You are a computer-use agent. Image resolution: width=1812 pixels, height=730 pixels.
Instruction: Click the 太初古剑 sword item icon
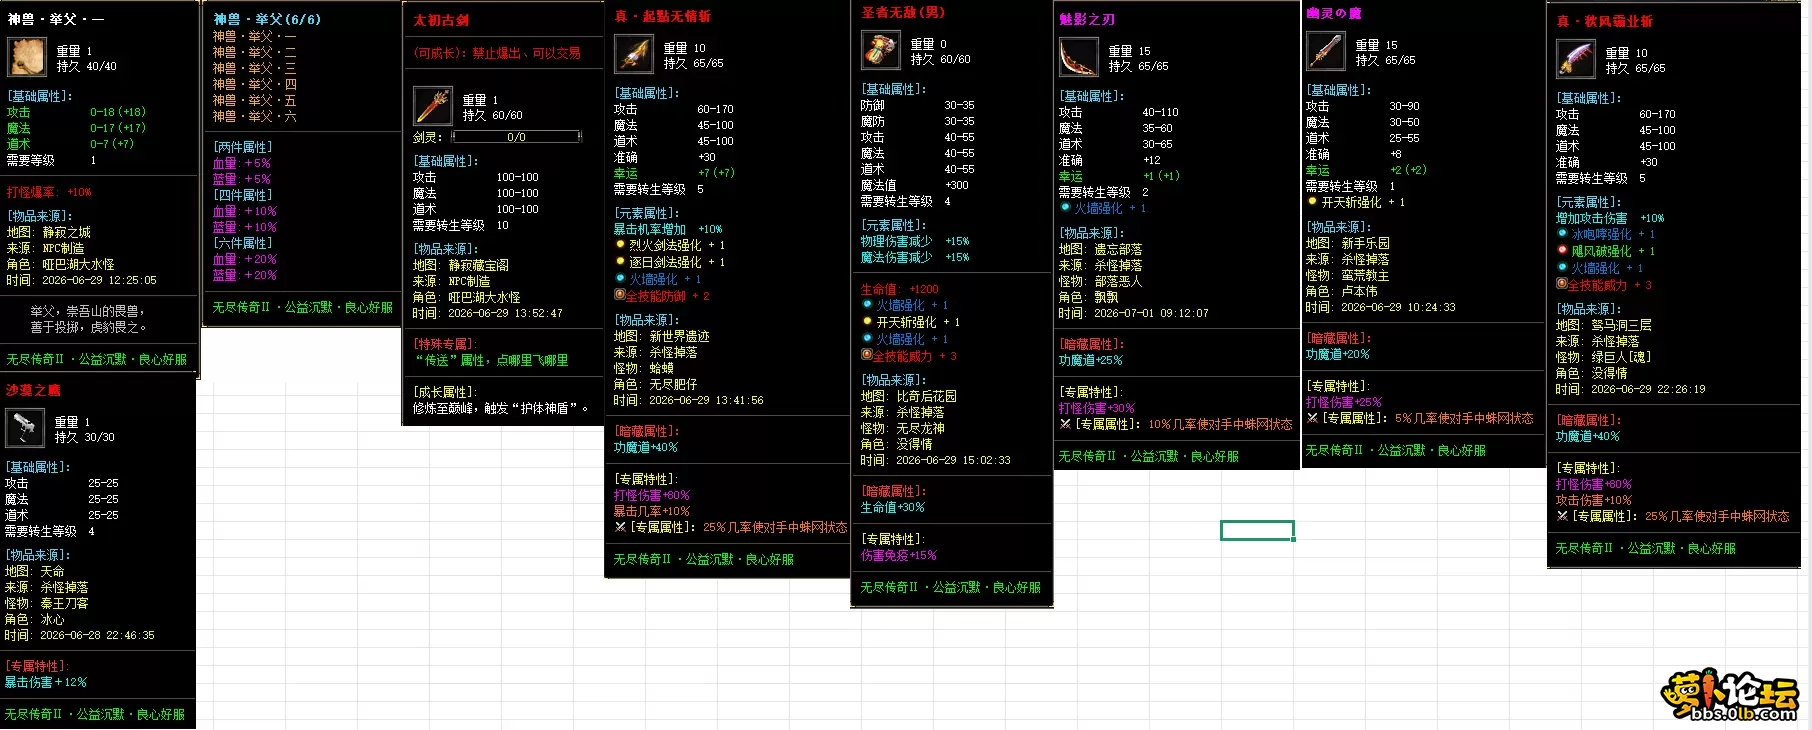coord(432,105)
